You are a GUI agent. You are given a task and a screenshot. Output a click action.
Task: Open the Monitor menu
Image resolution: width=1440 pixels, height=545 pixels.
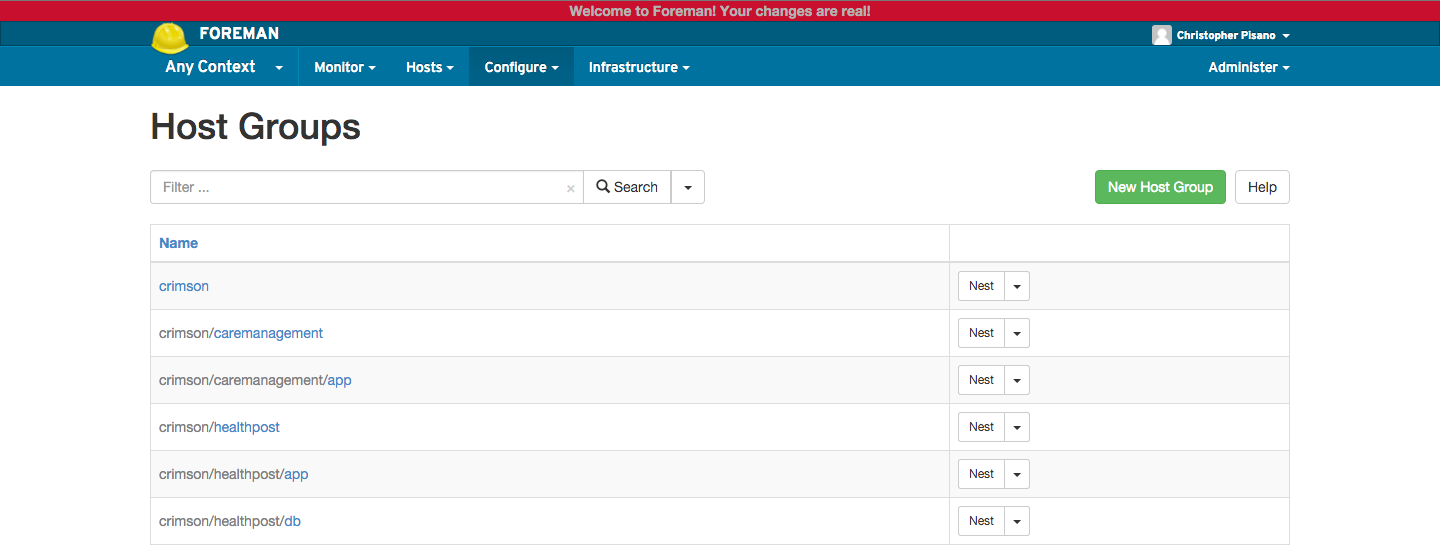point(344,67)
